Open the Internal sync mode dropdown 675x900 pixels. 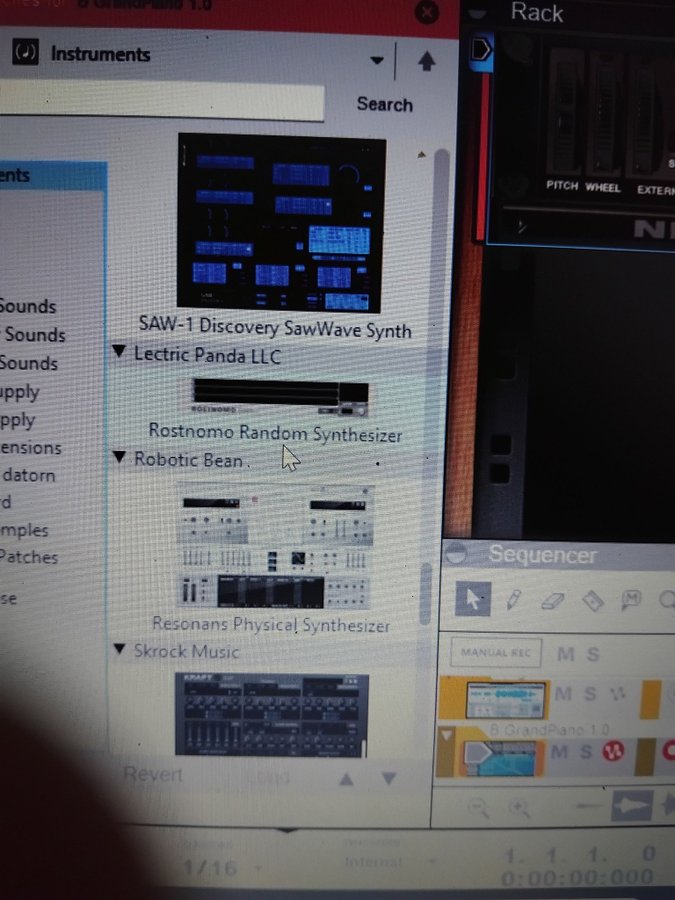(432, 862)
